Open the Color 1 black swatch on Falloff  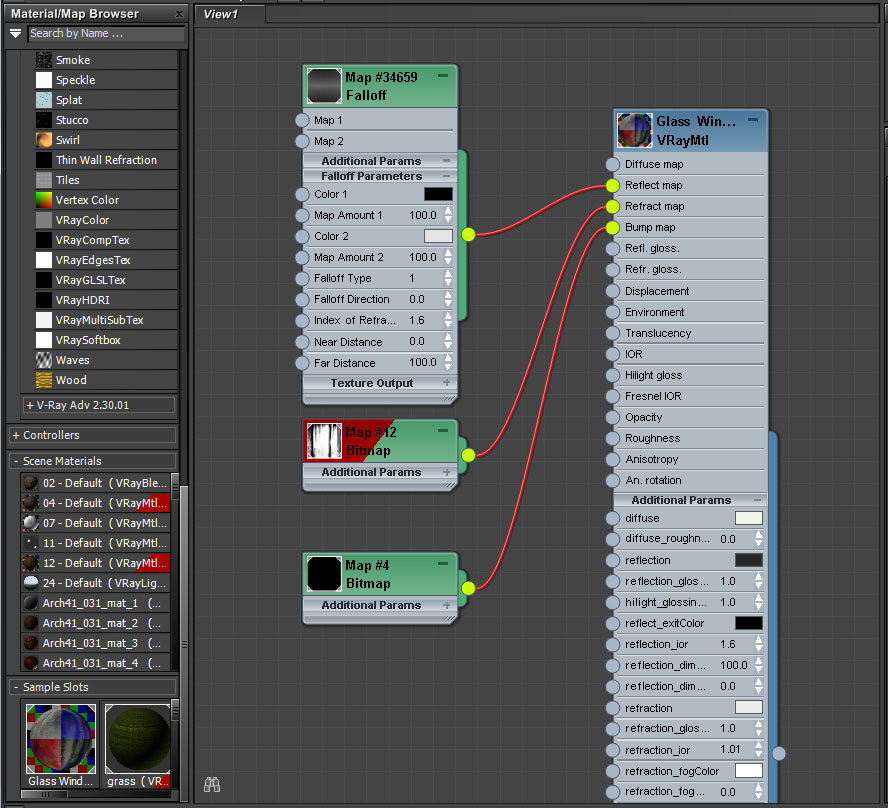438,194
